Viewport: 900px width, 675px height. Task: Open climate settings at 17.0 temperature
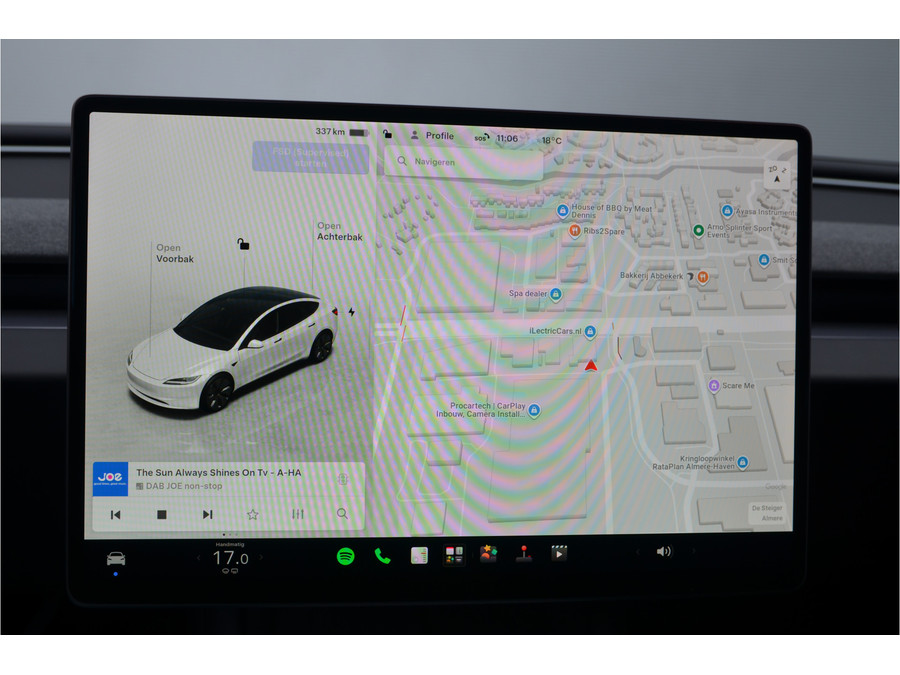point(230,558)
